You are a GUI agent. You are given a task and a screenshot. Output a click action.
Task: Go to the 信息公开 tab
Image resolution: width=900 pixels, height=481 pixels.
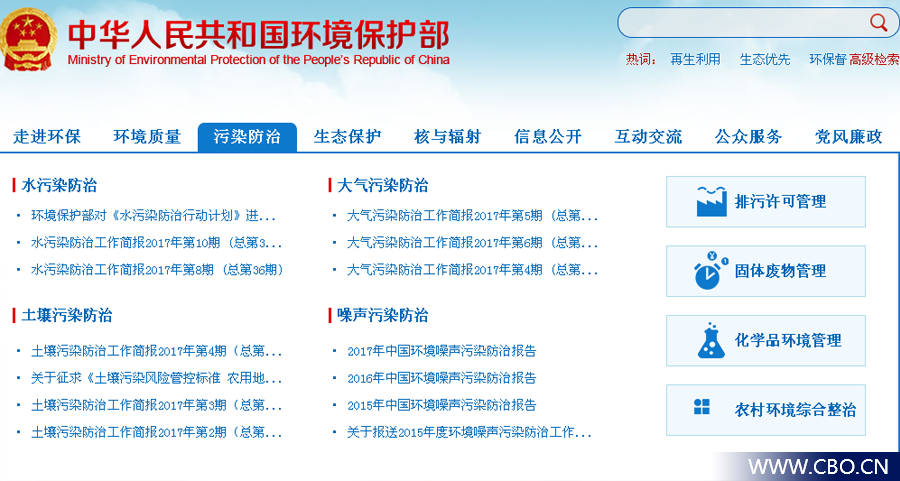pos(548,137)
